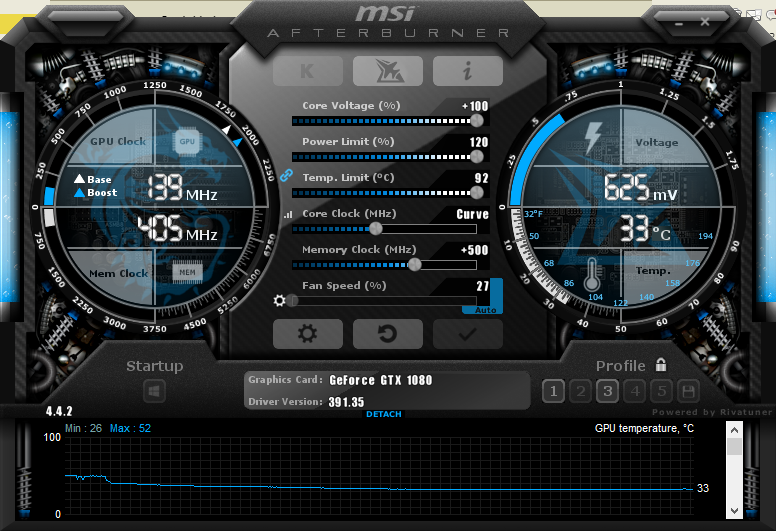Click the Temp. Limit slider handle
The image size is (776, 531).
(x=477, y=193)
